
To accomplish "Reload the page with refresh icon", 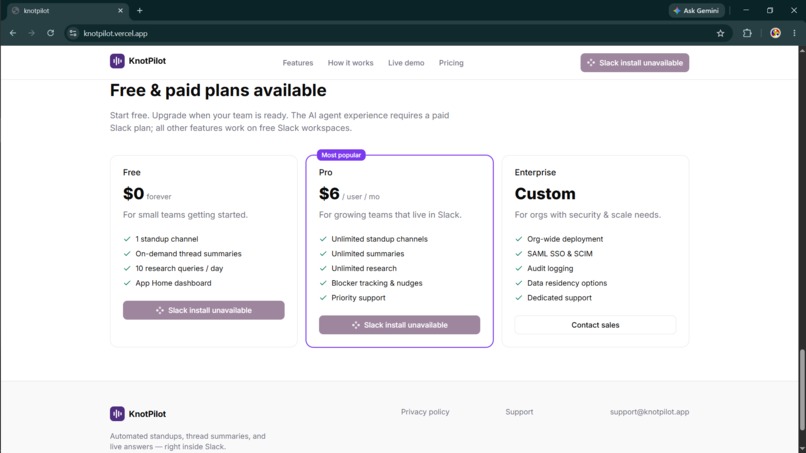I will (x=50, y=33).
